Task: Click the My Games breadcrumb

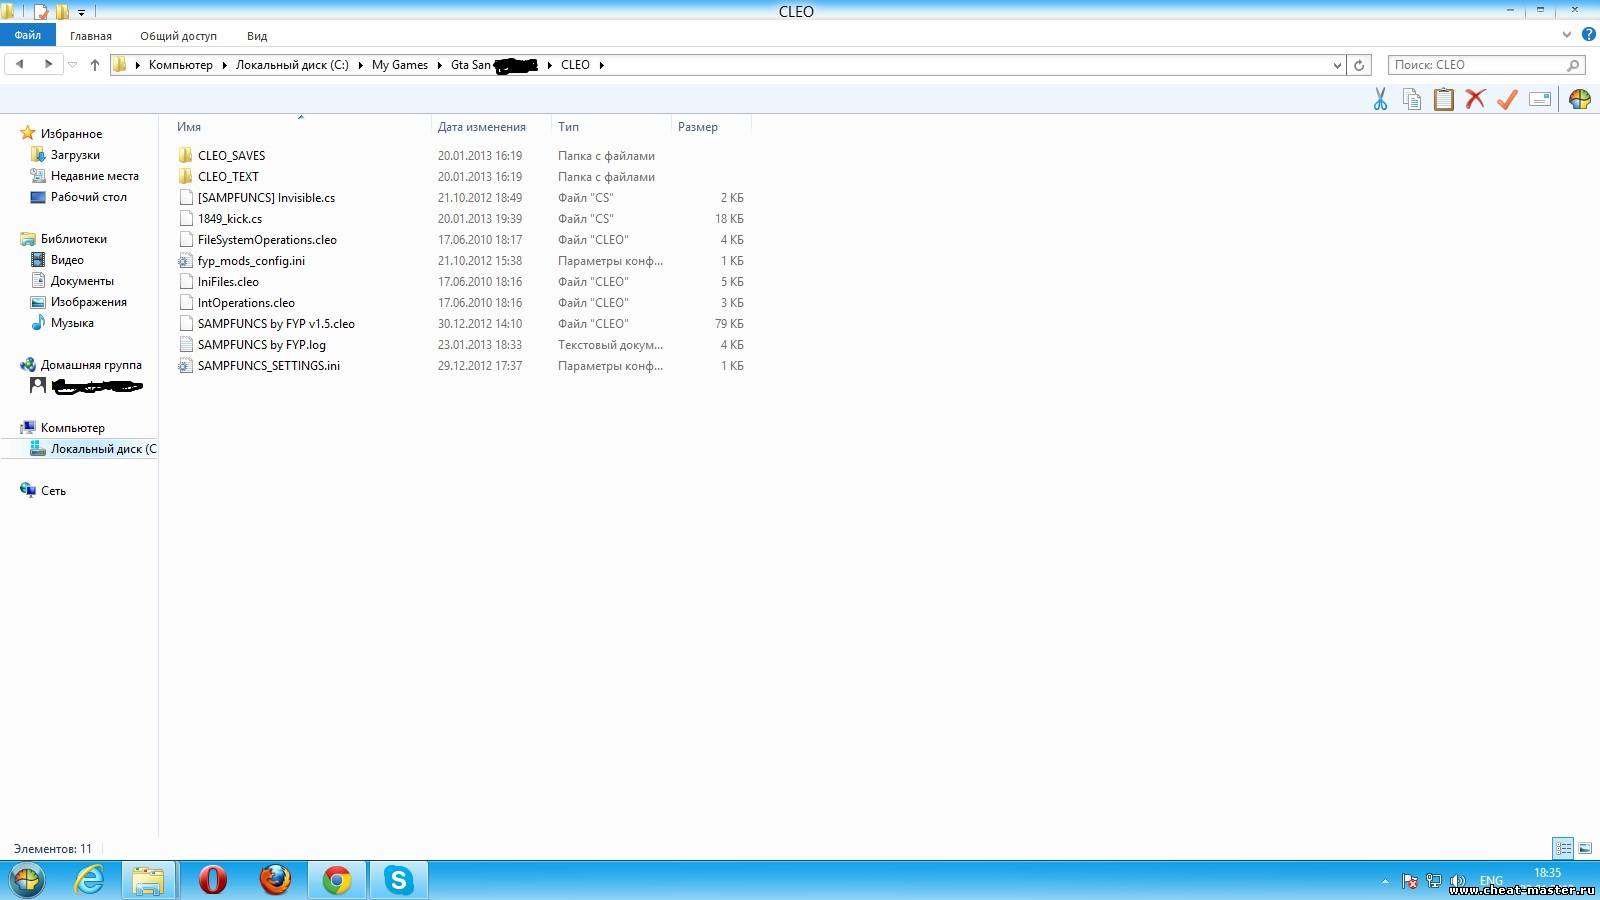Action: point(400,65)
